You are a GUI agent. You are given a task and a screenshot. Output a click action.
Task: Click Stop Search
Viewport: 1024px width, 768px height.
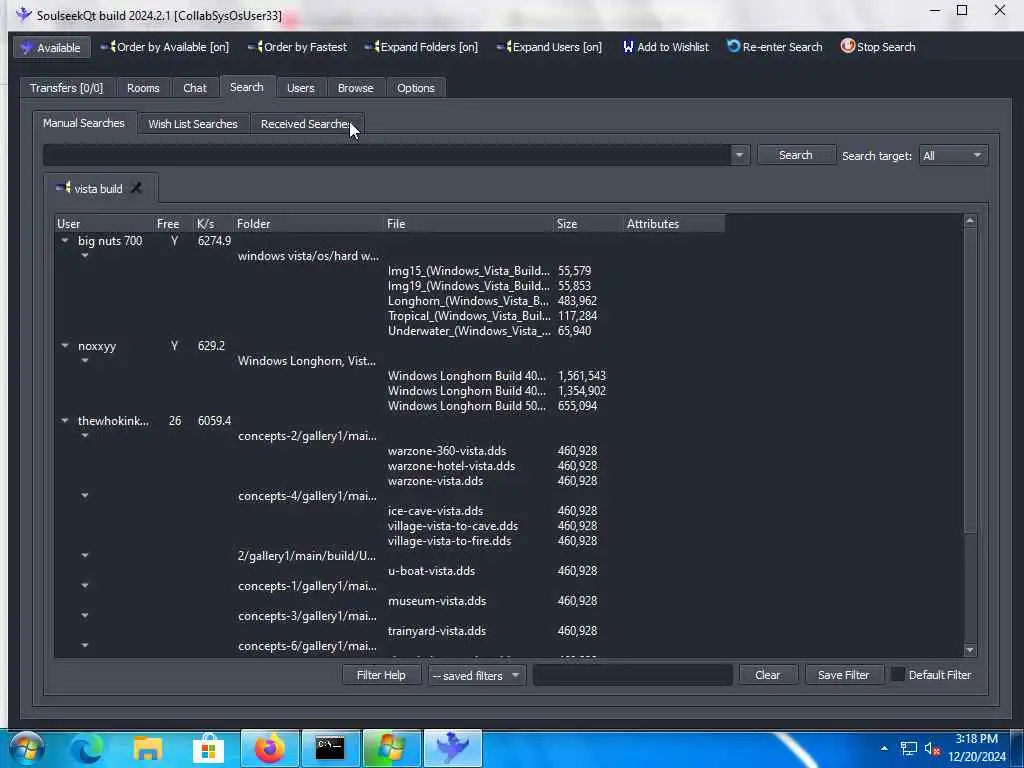click(878, 47)
